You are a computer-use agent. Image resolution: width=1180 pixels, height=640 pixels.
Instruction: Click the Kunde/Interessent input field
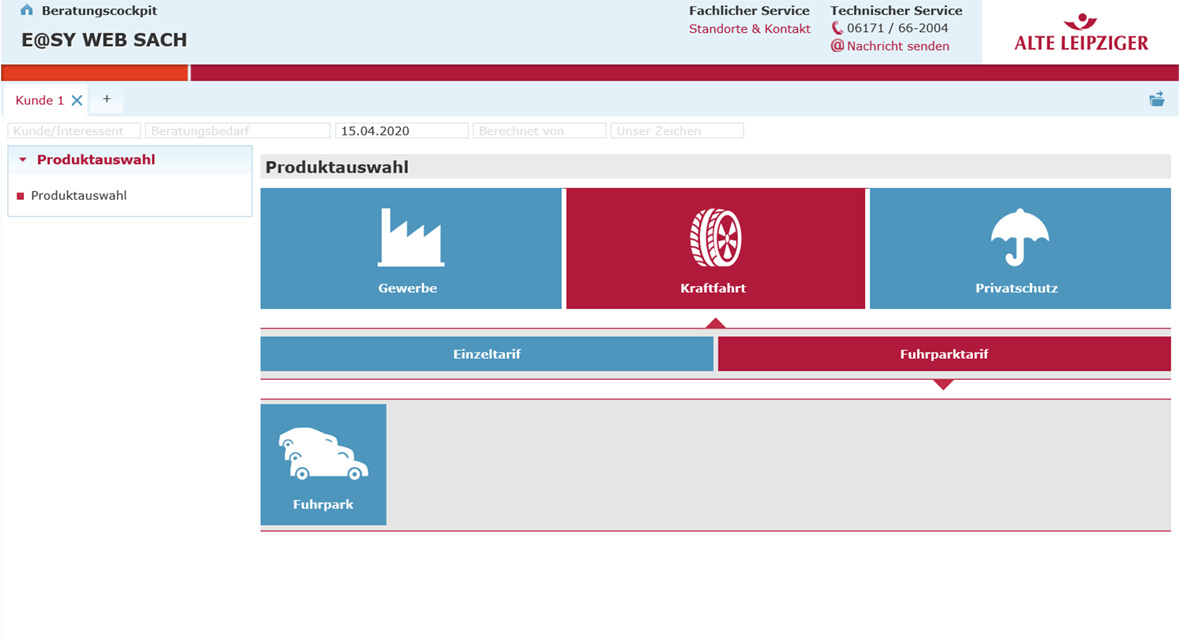[74, 131]
